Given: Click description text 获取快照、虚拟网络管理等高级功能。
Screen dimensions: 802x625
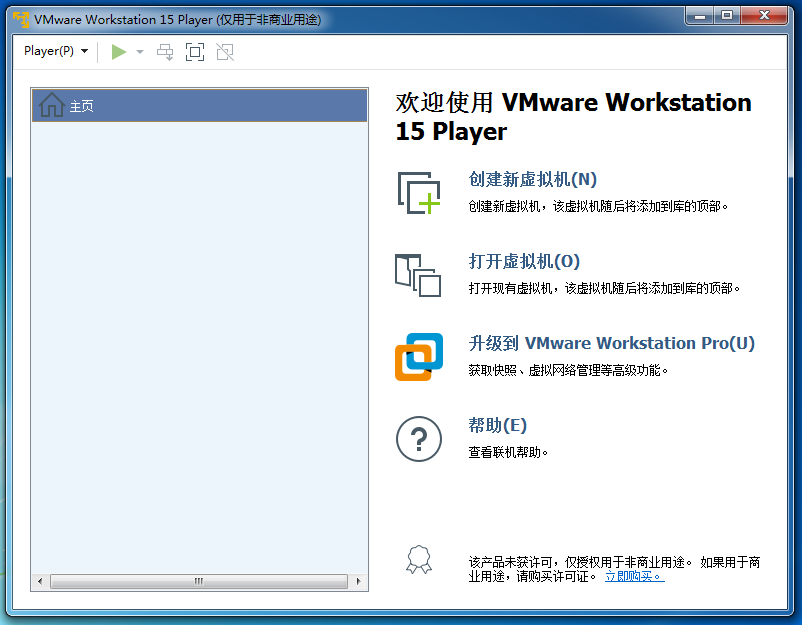Looking at the screenshot, I should [568, 370].
